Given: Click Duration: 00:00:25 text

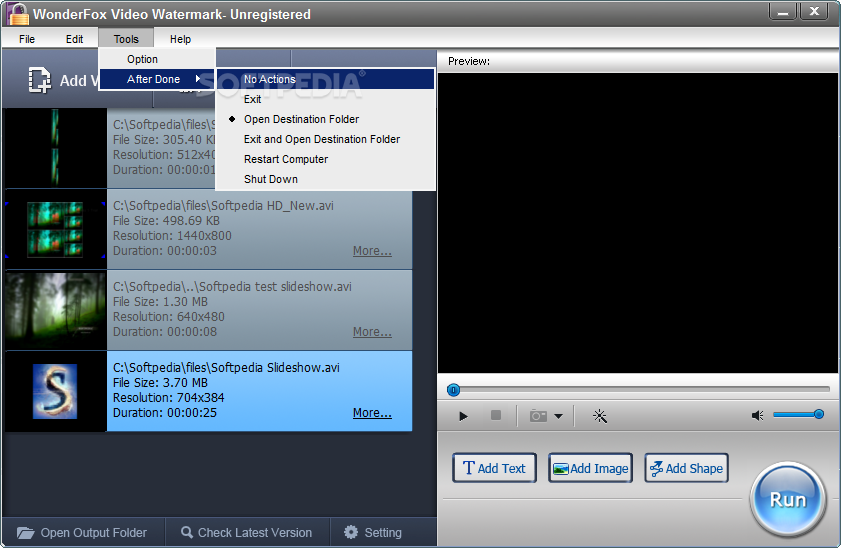Looking at the screenshot, I should [x=165, y=412].
